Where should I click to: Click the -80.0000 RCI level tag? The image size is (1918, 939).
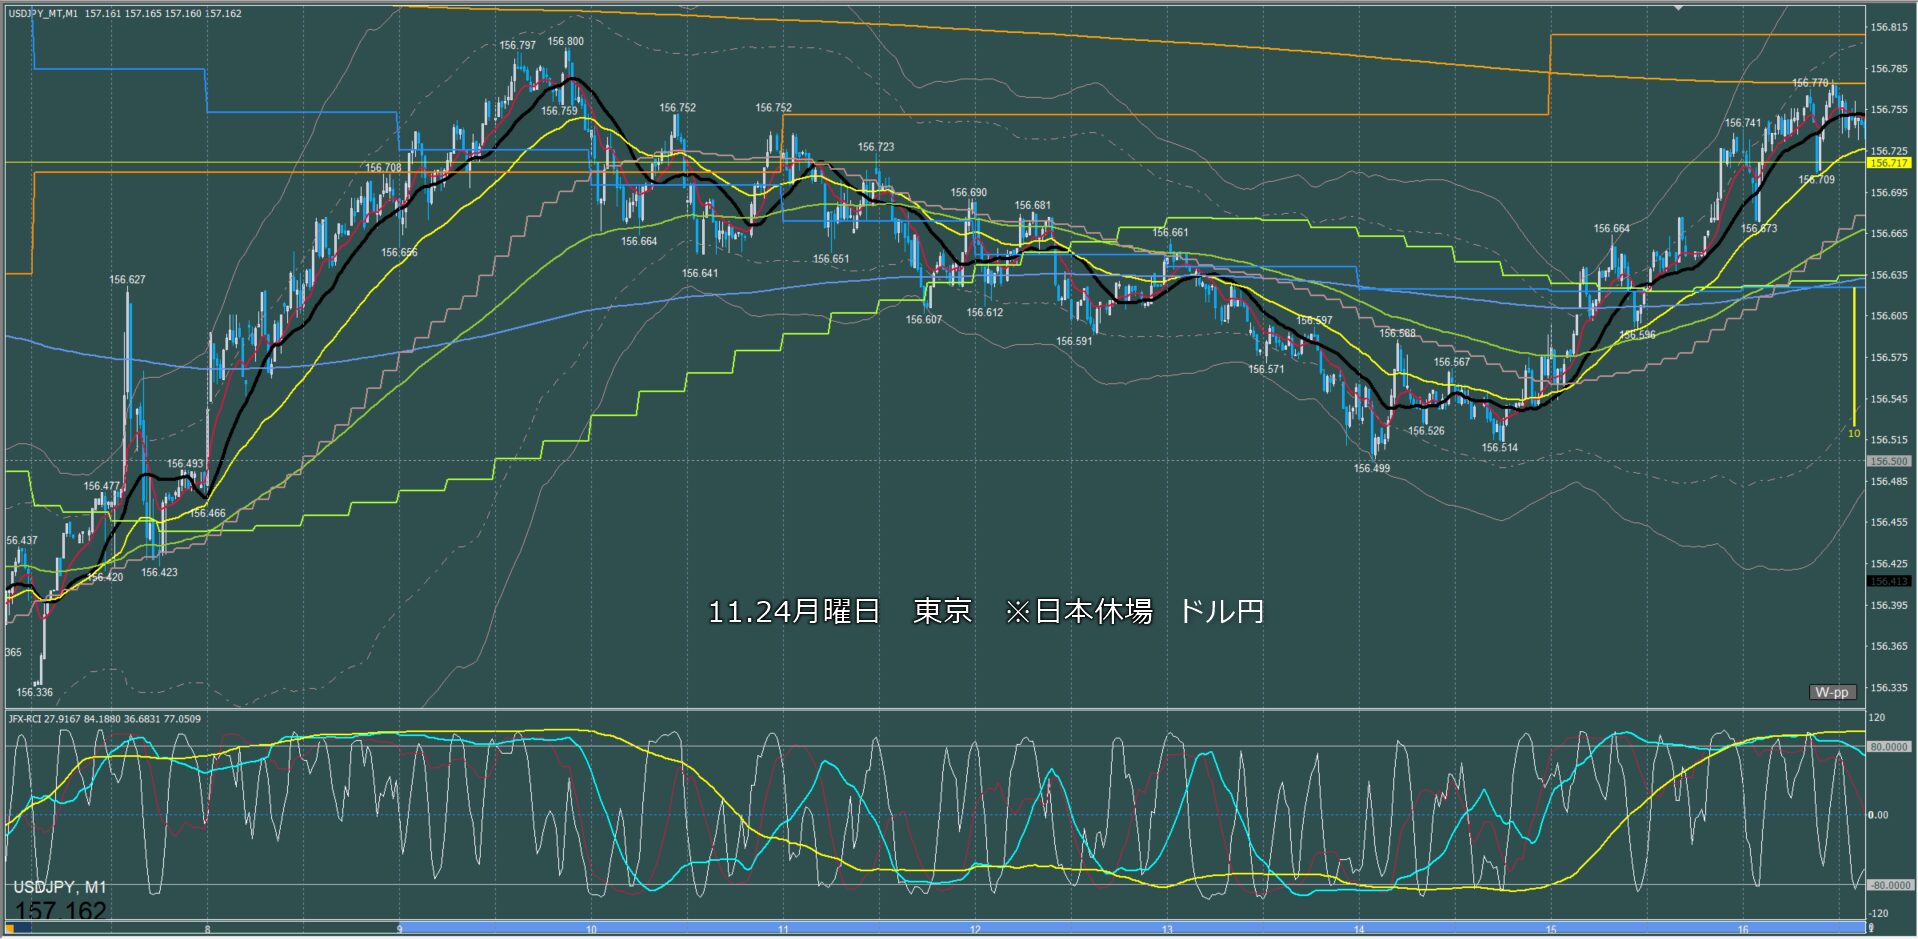1889,886
